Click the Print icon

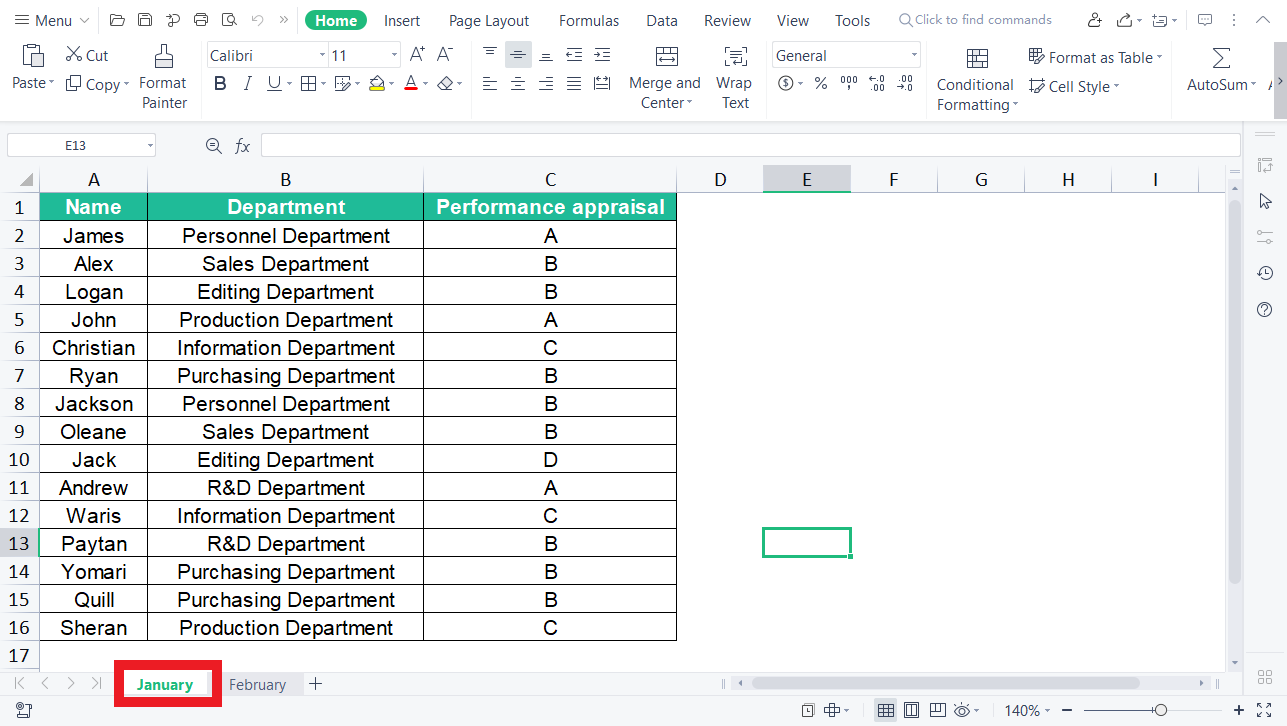[201, 20]
